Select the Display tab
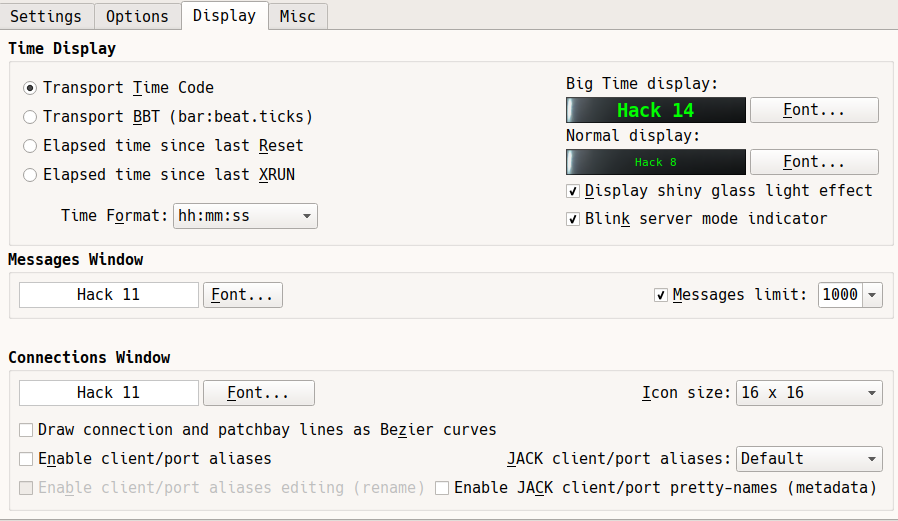 (224, 15)
